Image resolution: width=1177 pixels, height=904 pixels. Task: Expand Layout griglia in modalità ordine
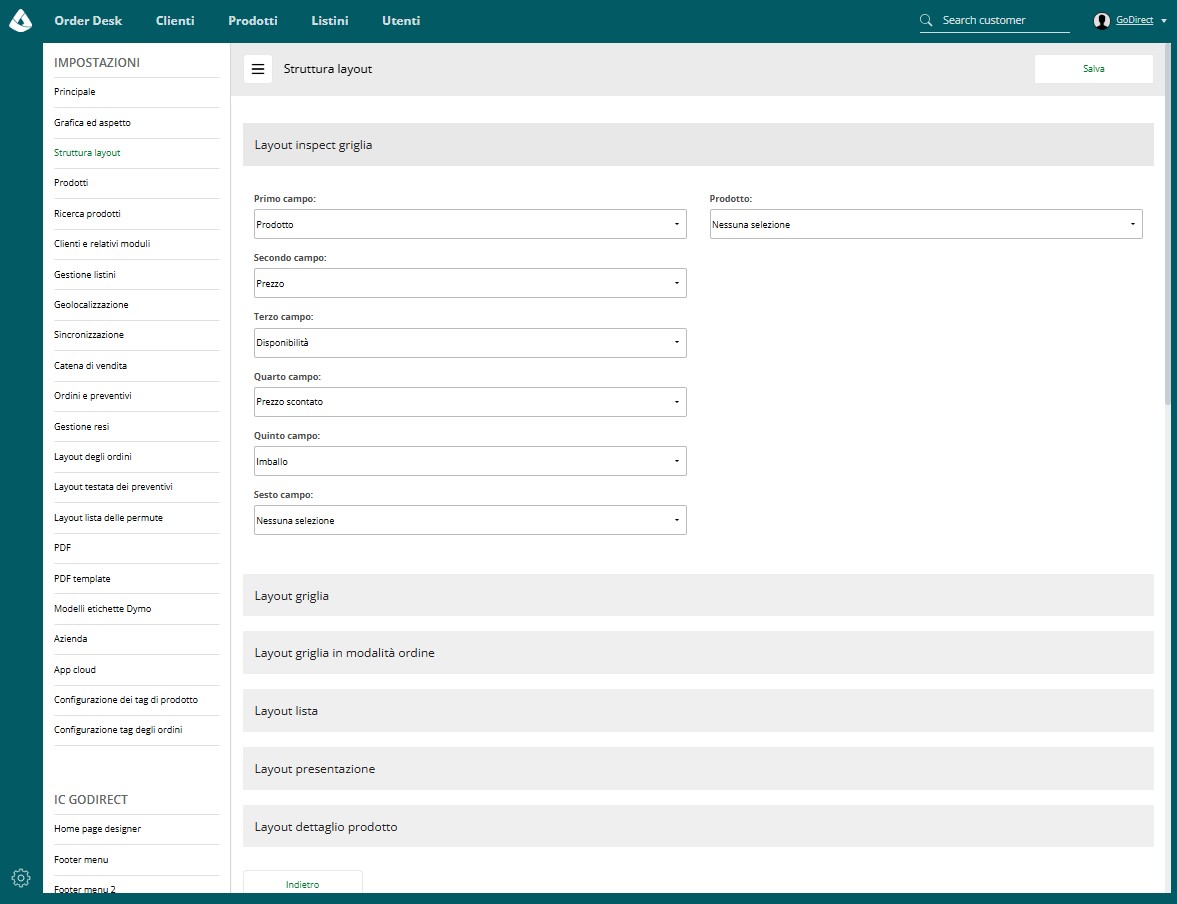697,652
